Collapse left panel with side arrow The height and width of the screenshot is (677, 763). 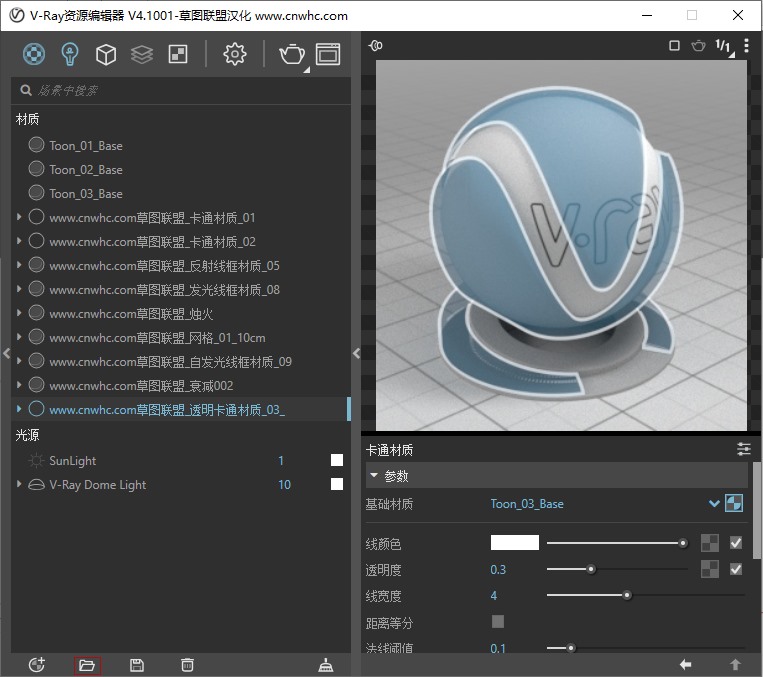click(x=6, y=352)
